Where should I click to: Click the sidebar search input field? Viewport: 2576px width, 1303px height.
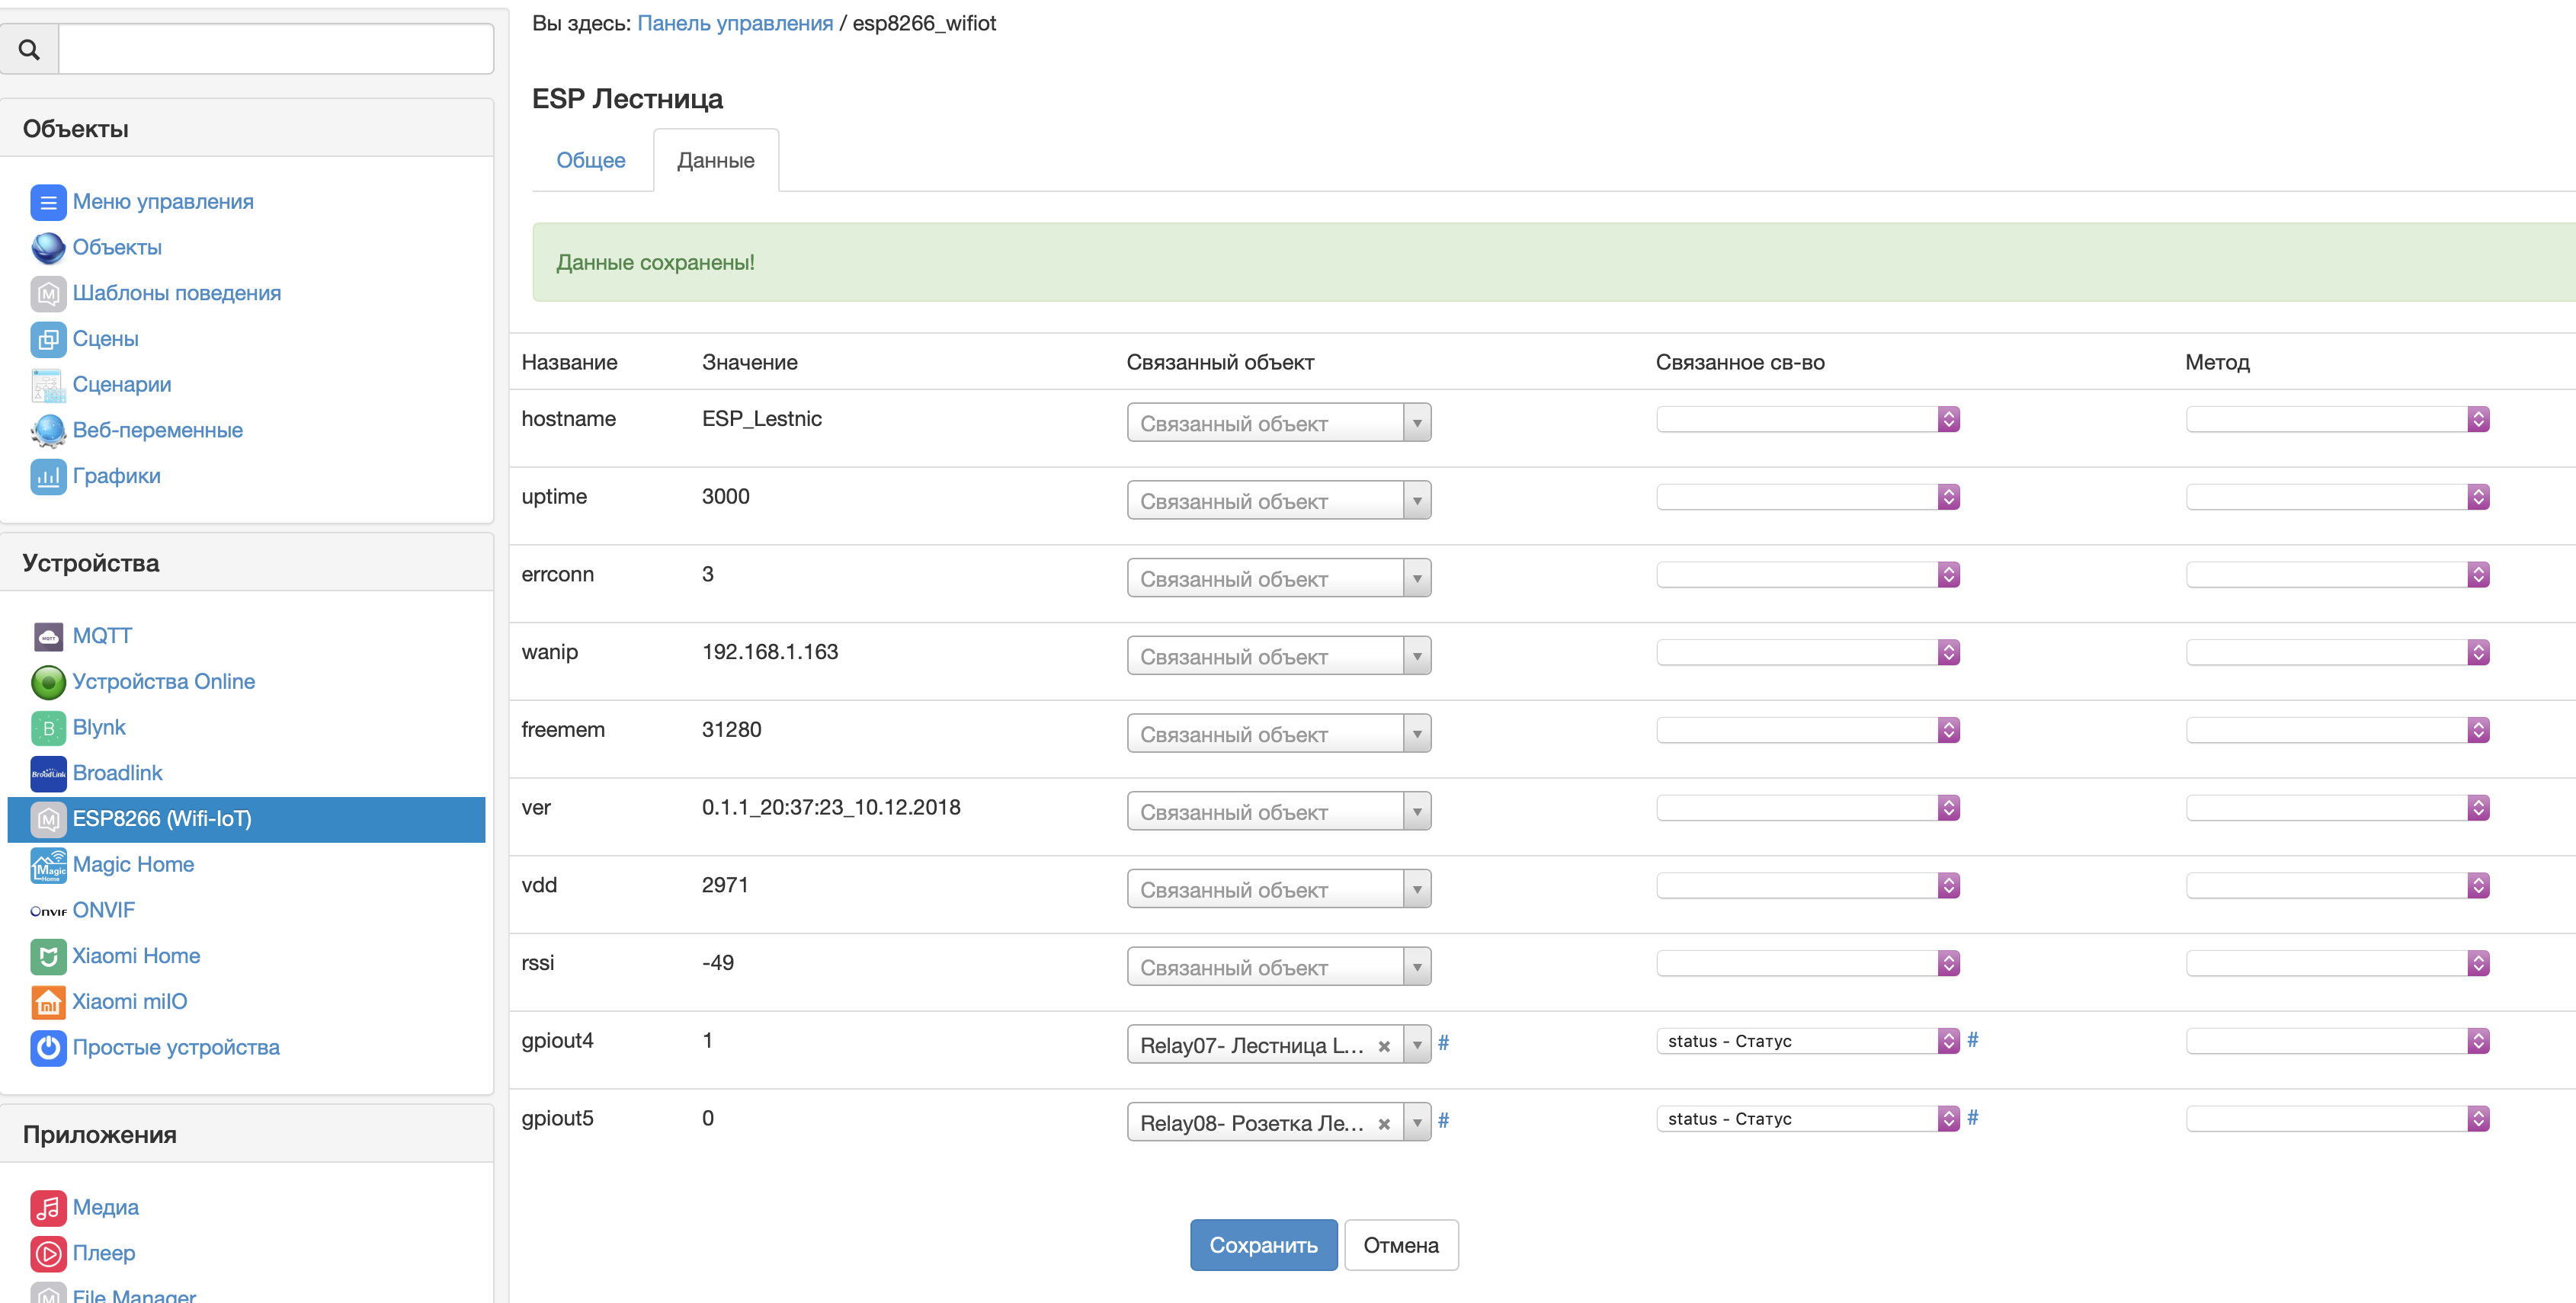[276, 49]
